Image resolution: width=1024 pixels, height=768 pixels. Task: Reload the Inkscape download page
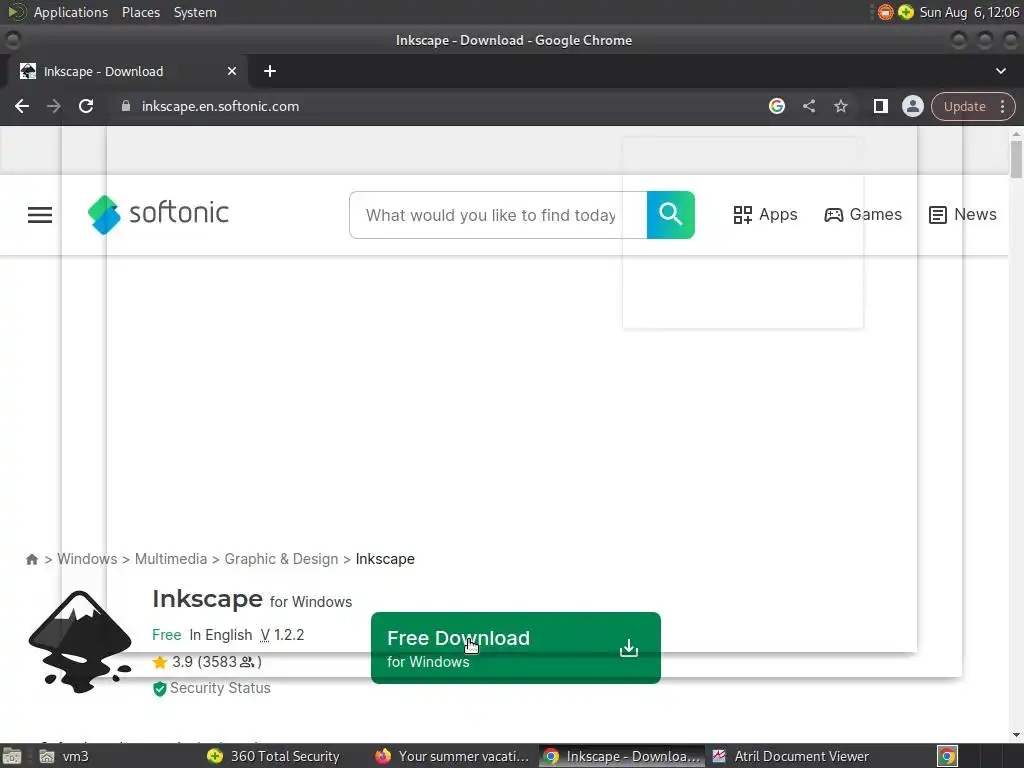pos(86,106)
